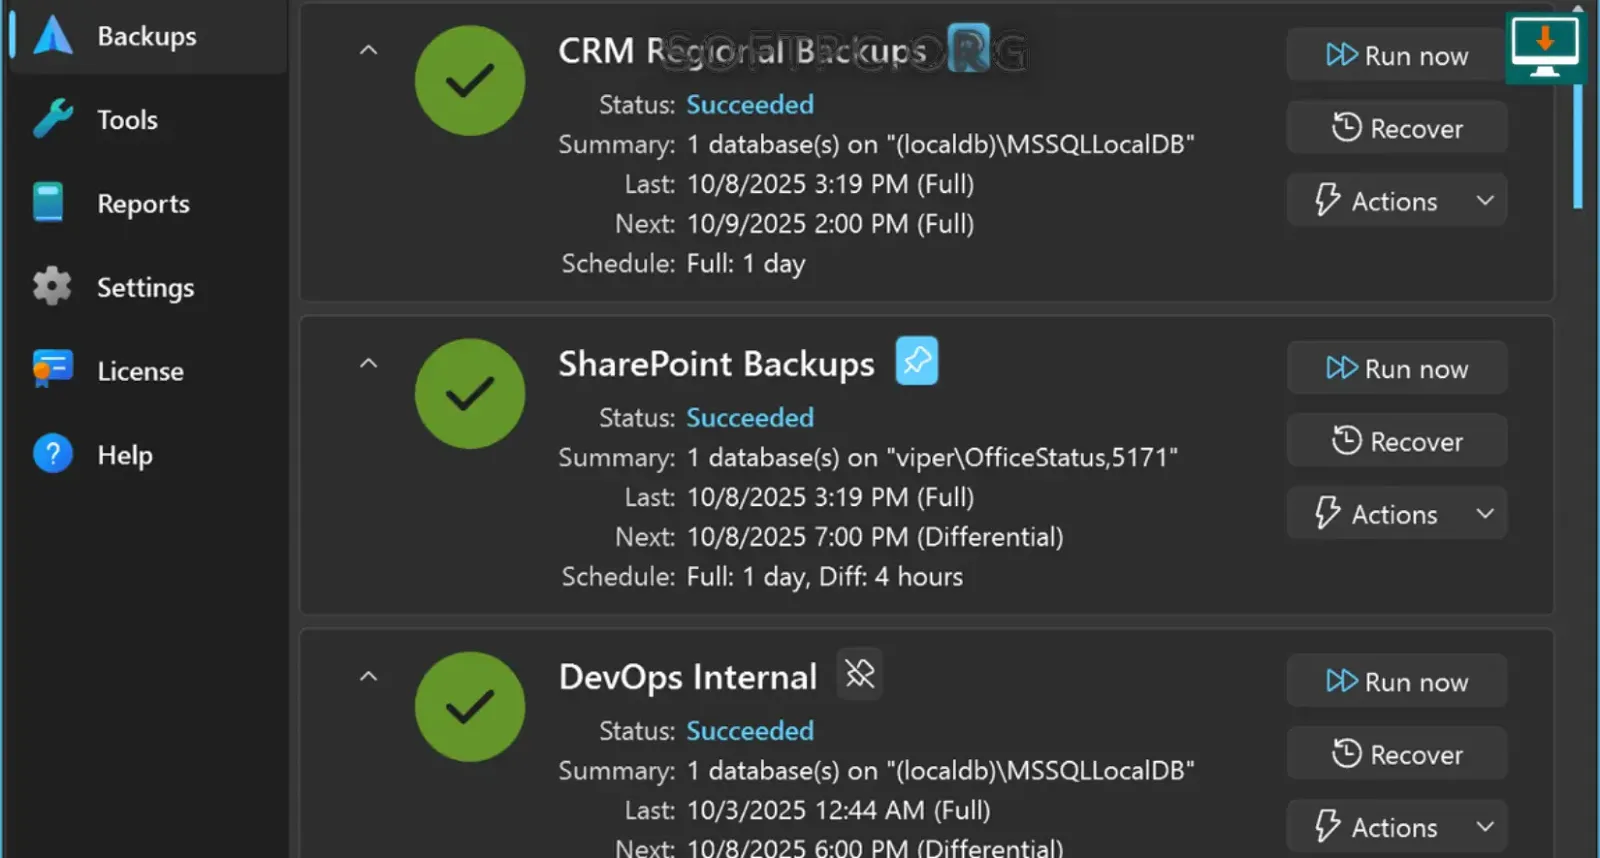Click the License certificate icon

click(52, 369)
